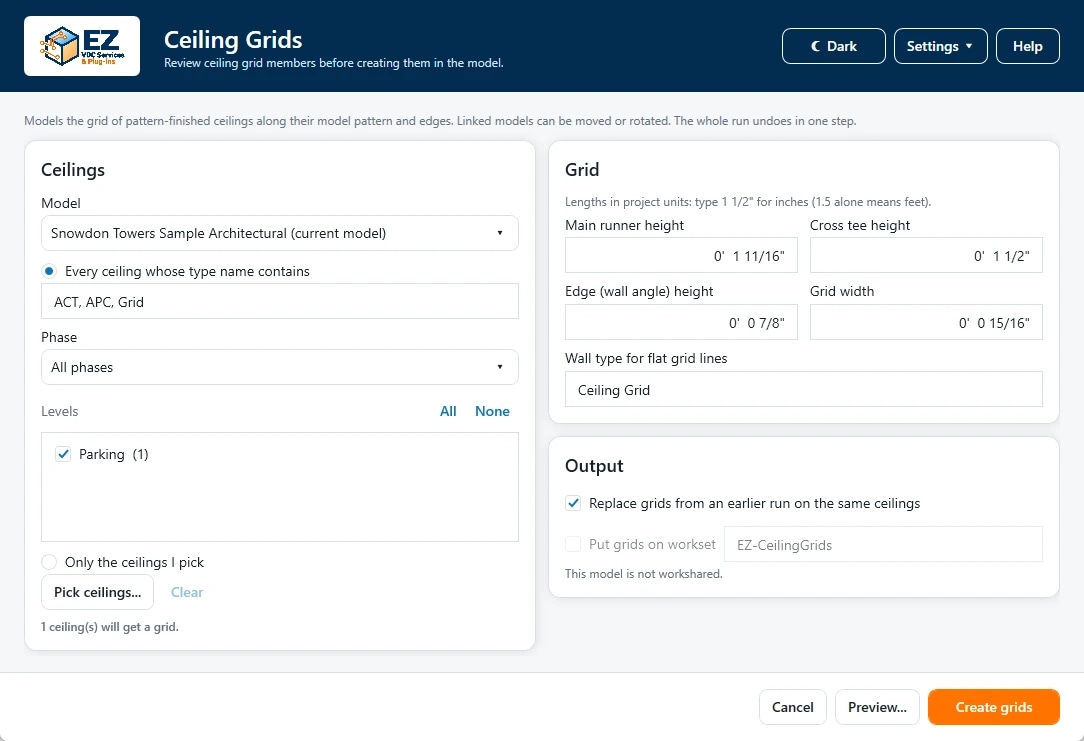
Task: Open the Phase dropdown showing All phases
Action: pos(279,367)
